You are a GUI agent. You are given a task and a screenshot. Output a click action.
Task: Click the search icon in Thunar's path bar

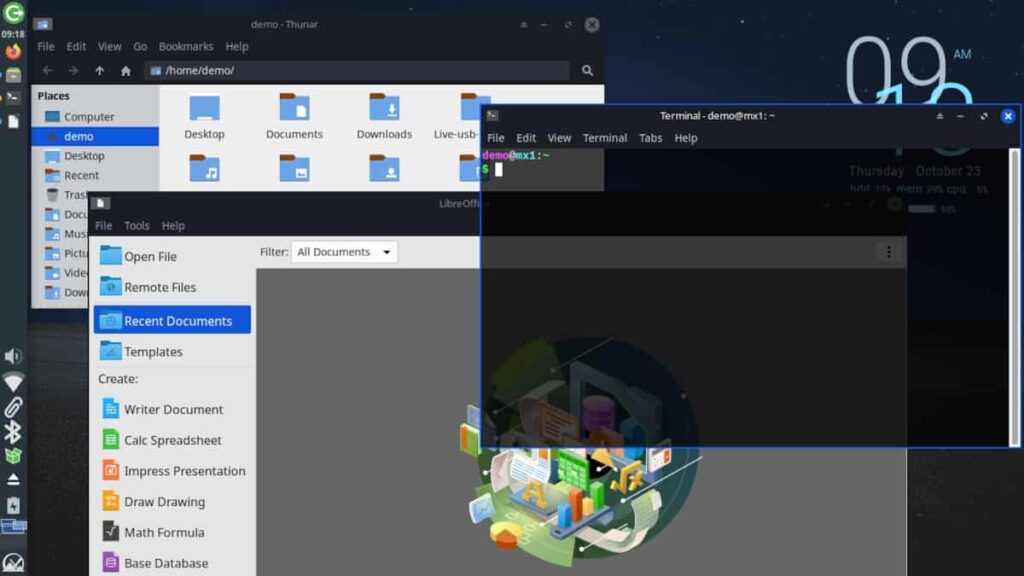pos(586,71)
